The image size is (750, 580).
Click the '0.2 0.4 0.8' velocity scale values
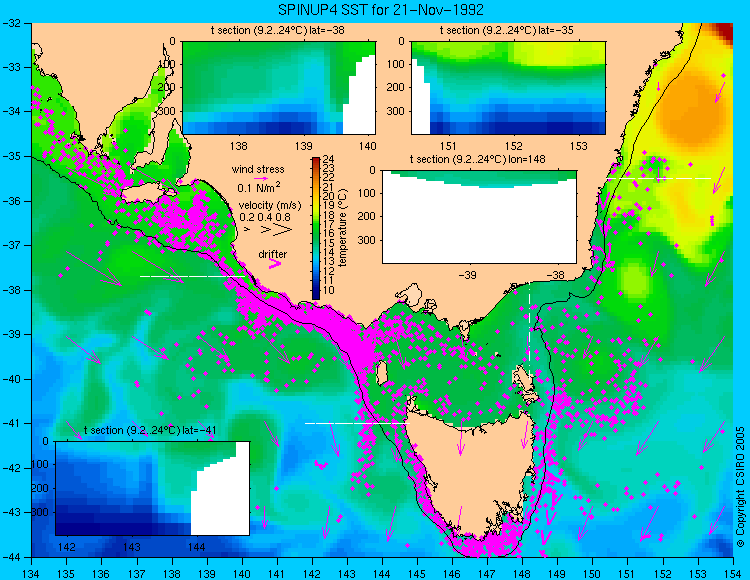coord(265,217)
